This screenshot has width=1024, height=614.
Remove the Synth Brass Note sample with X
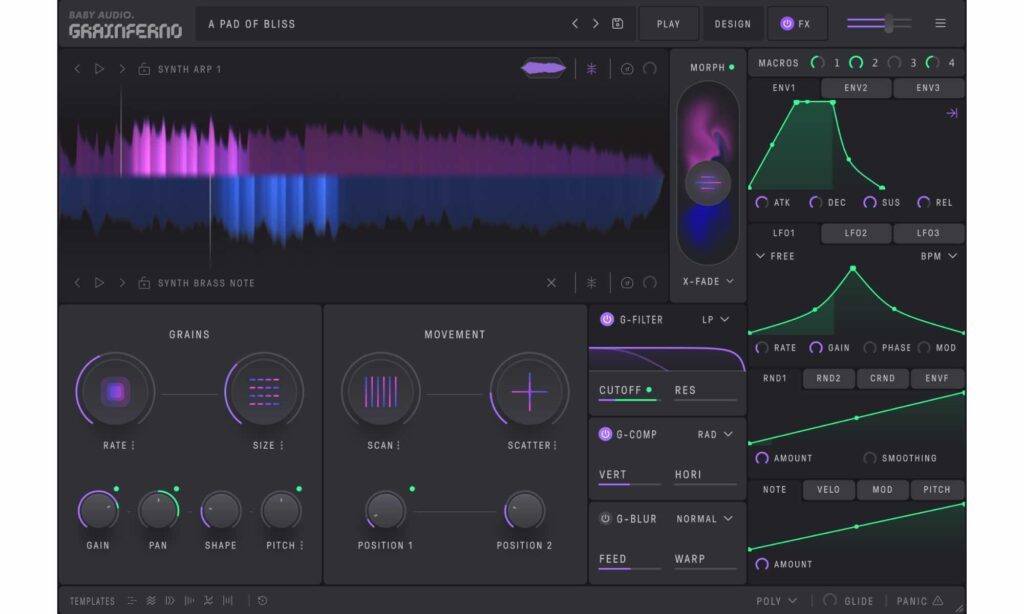click(551, 283)
